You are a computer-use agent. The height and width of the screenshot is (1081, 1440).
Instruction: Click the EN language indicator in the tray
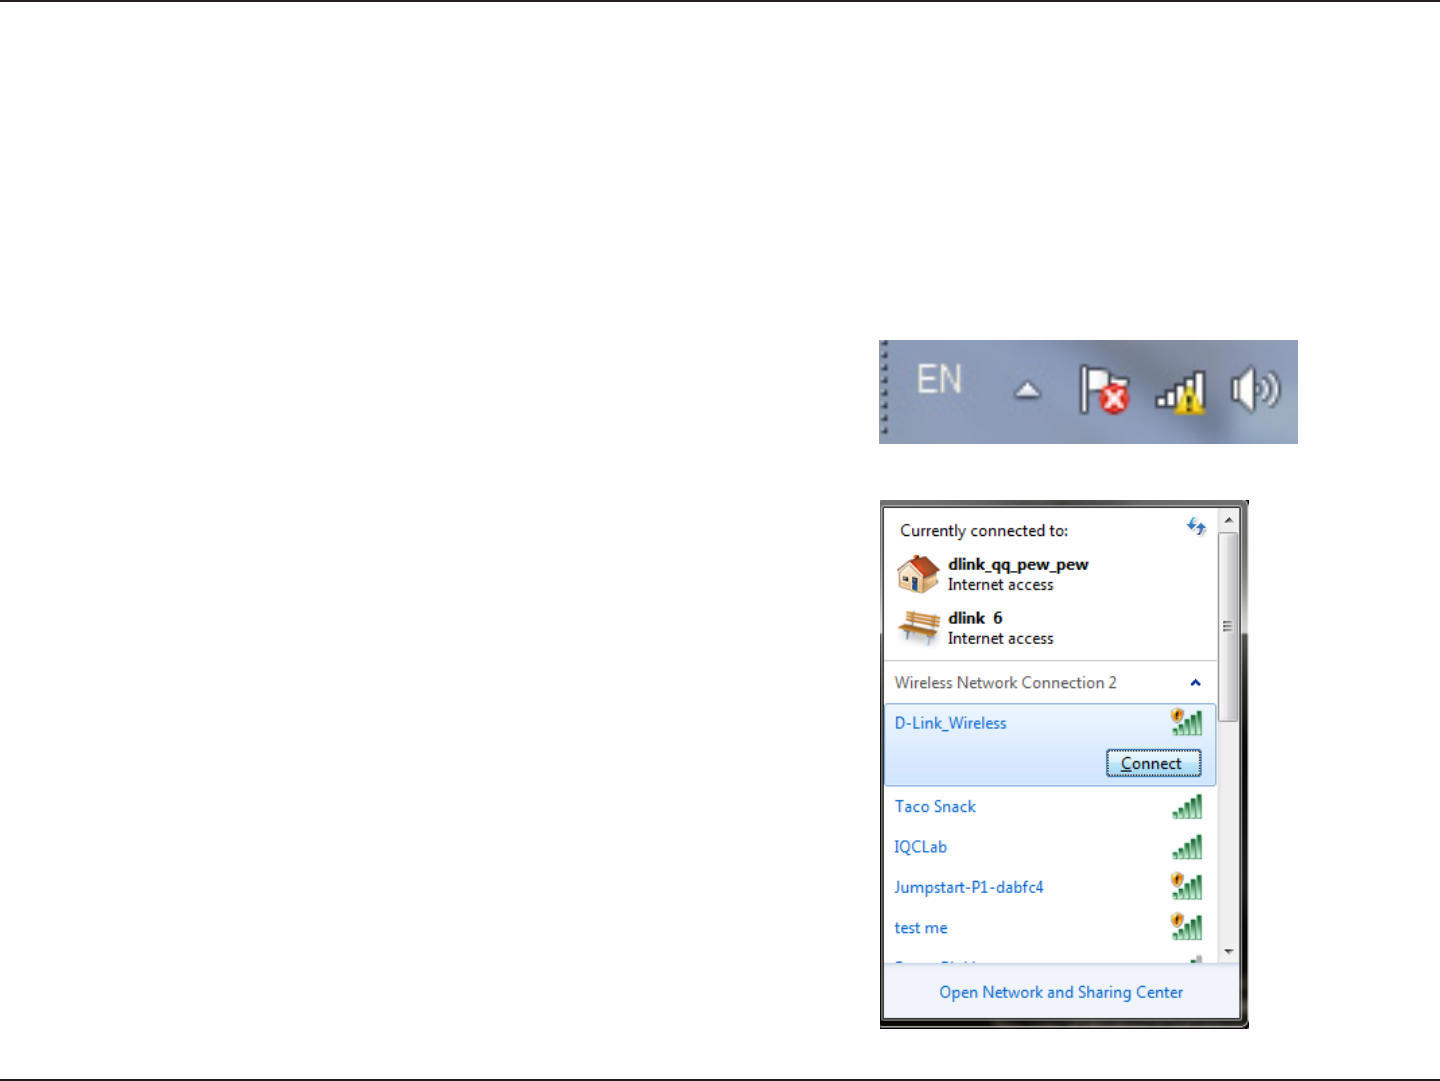pos(939,380)
